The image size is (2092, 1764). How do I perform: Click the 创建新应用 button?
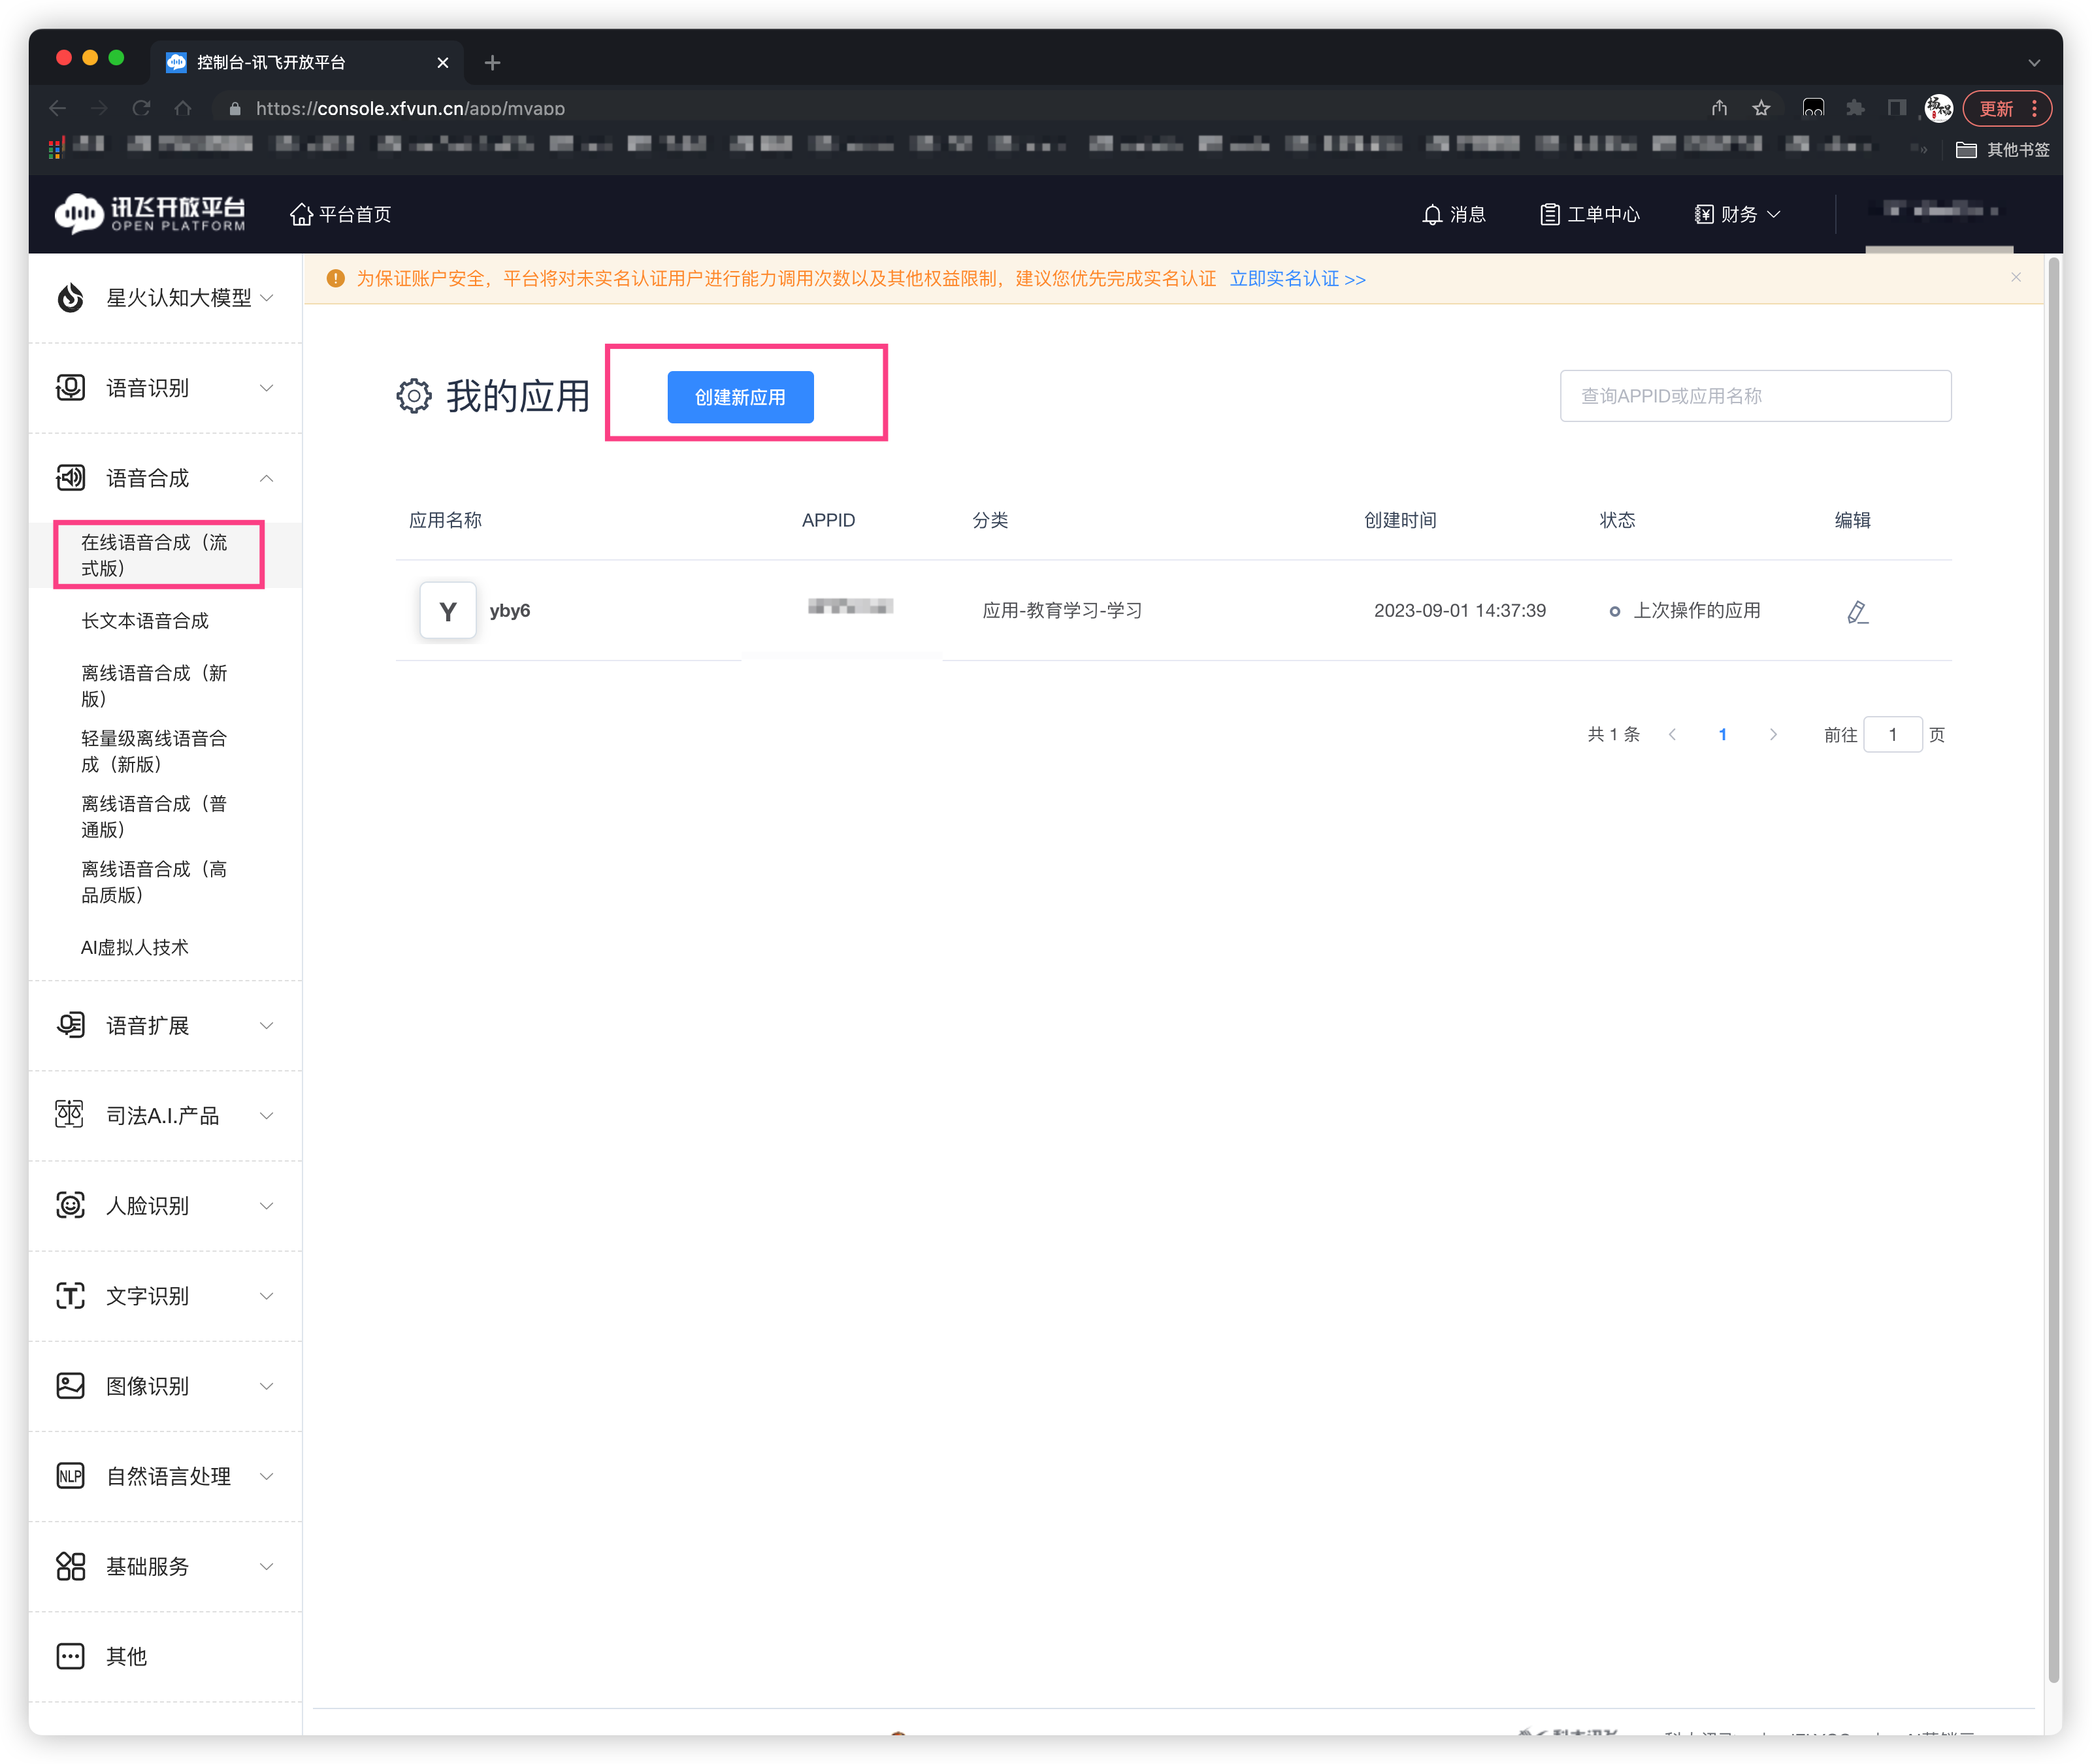tap(740, 397)
